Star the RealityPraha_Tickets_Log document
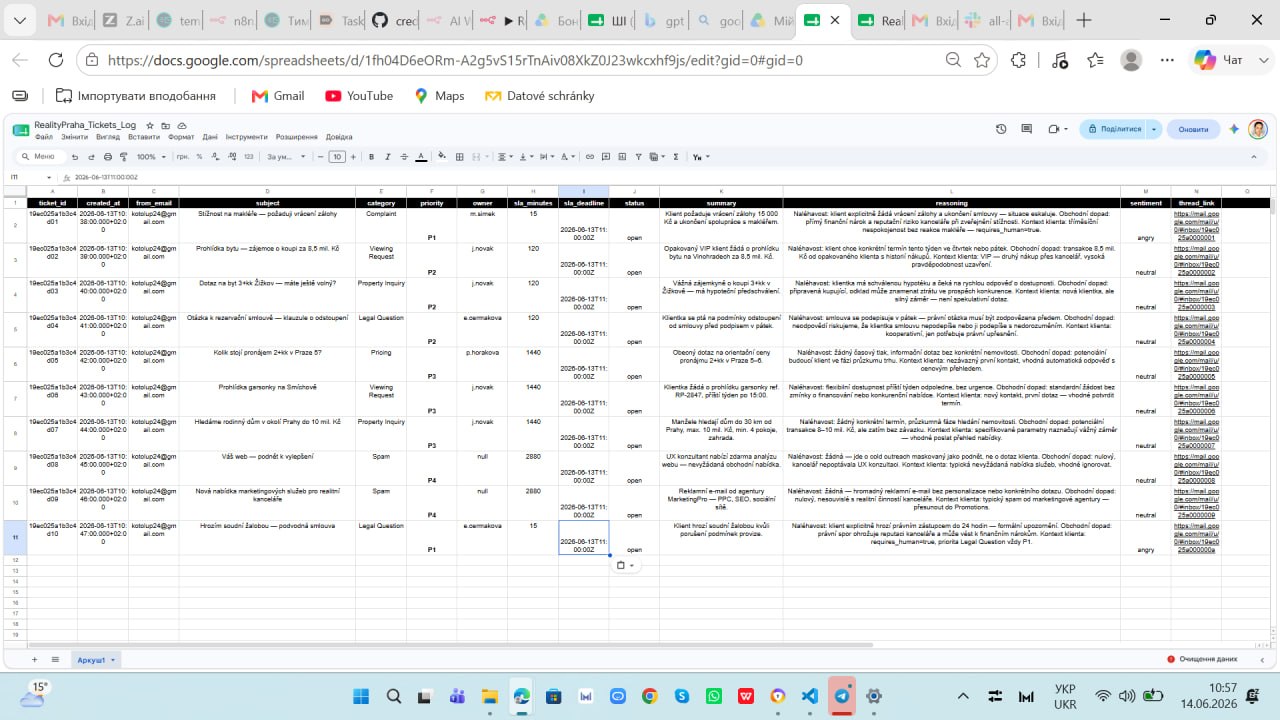Image resolution: width=1280 pixels, height=720 pixels. [150, 125]
